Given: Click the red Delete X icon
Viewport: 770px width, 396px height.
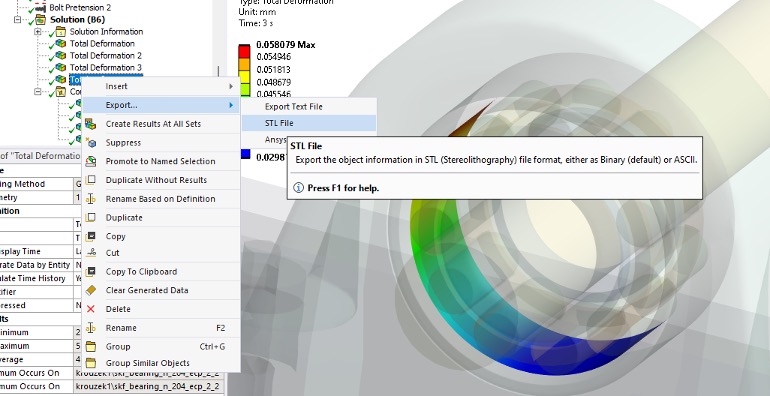Looking at the screenshot, I should [x=91, y=309].
